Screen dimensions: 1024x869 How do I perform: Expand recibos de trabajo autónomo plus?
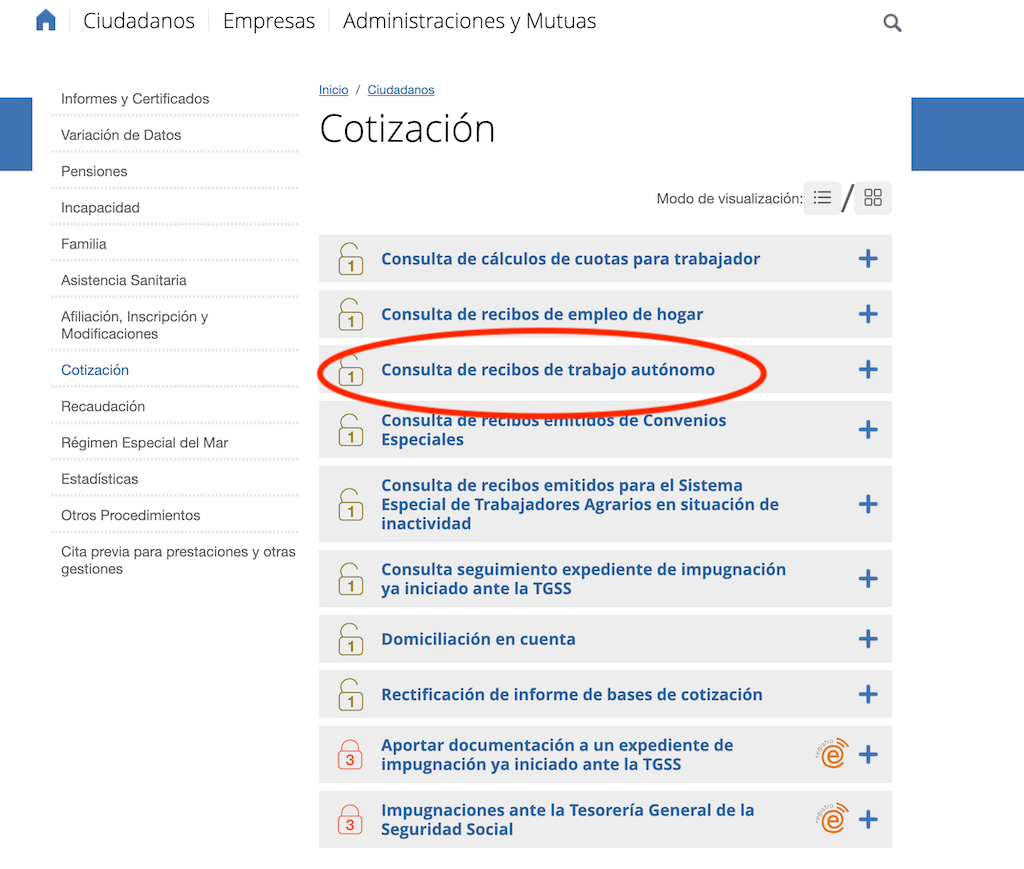click(x=868, y=370)
